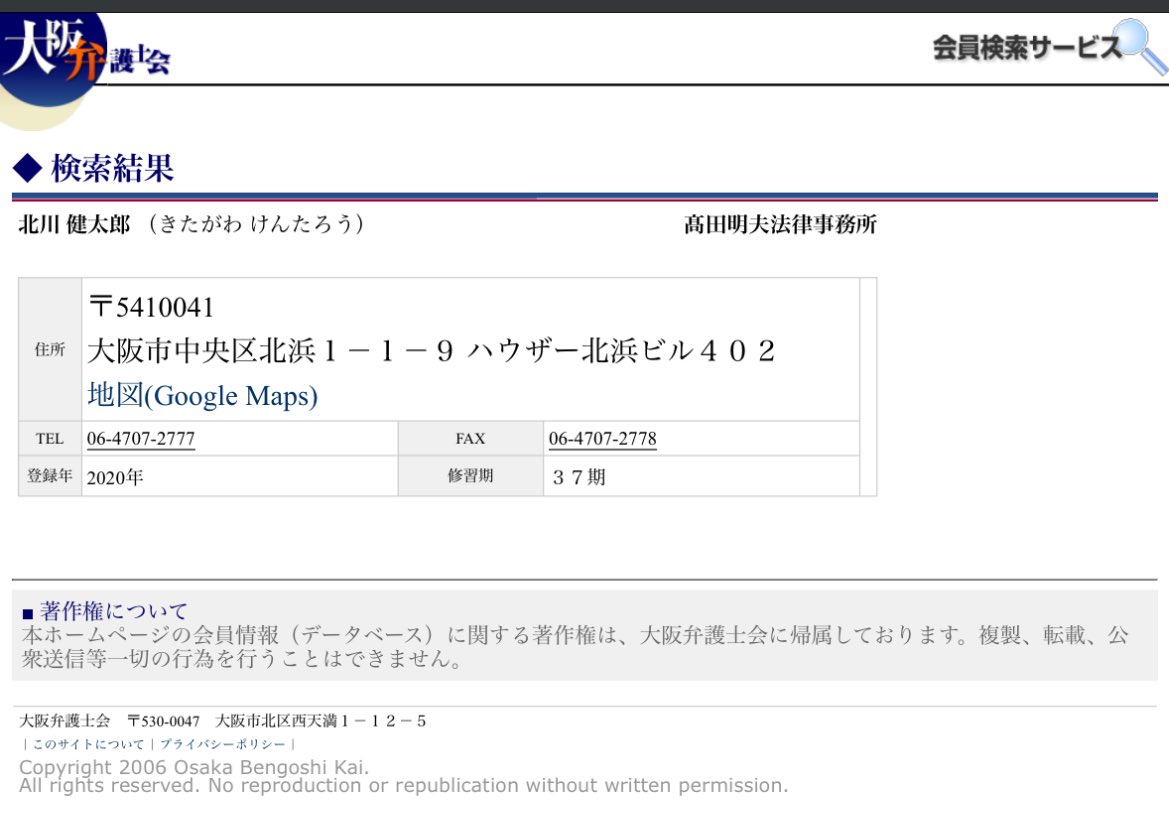Click the office name 髙田明夫法律事務所

pyautogui.click(x=780, y=224)
